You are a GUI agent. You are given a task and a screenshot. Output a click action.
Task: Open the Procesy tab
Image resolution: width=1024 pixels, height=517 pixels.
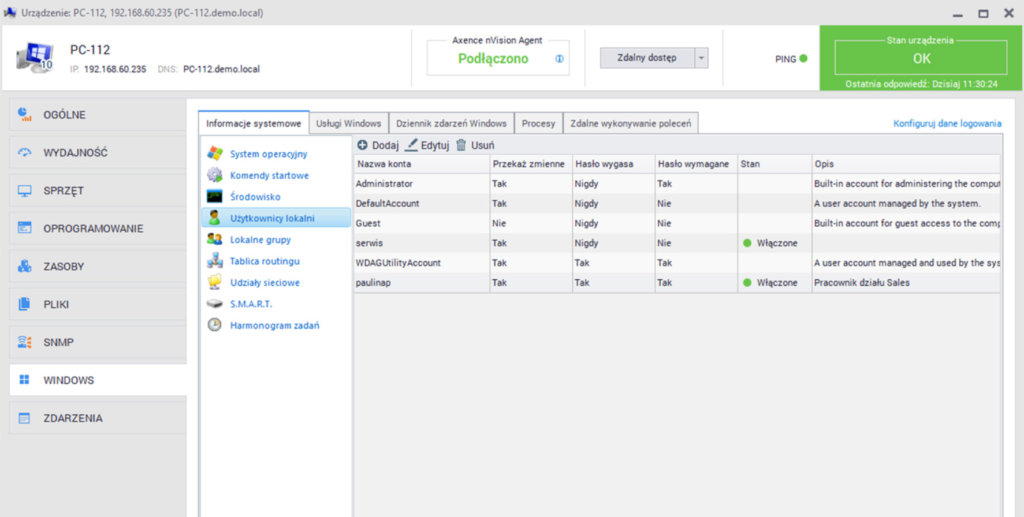(x=538, y=123)
